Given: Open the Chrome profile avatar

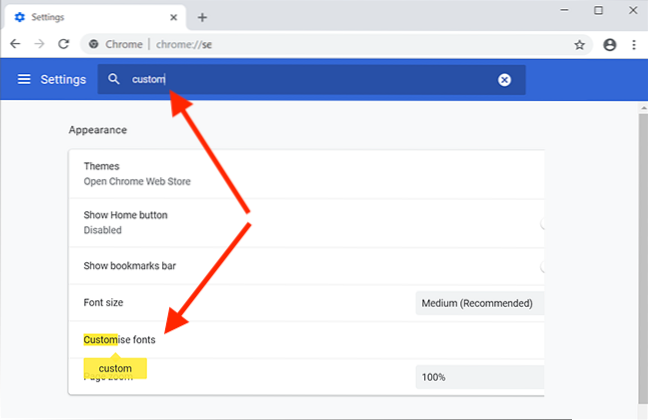Looking at the screenshot, I should tap(610, 44).
